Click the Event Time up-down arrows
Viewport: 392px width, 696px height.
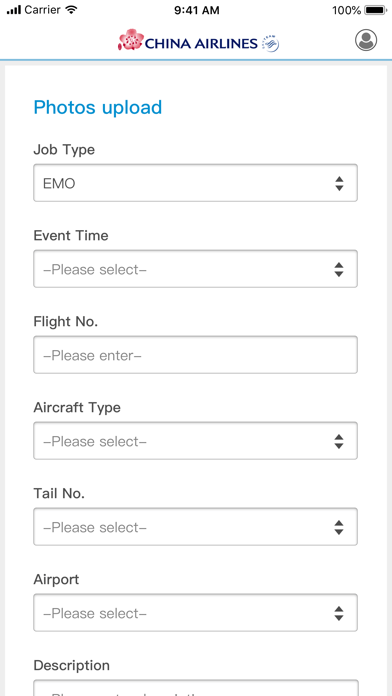339,269
